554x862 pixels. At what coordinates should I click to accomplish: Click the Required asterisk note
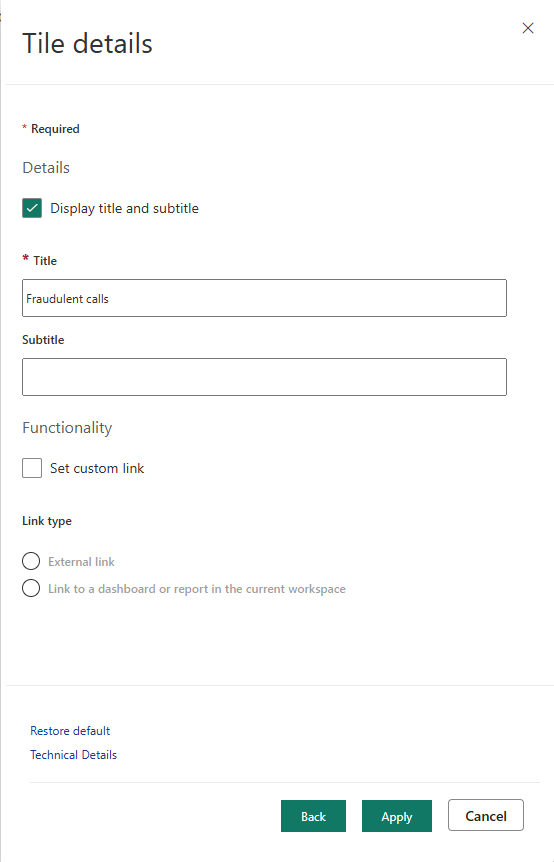(x=51, y=129)
